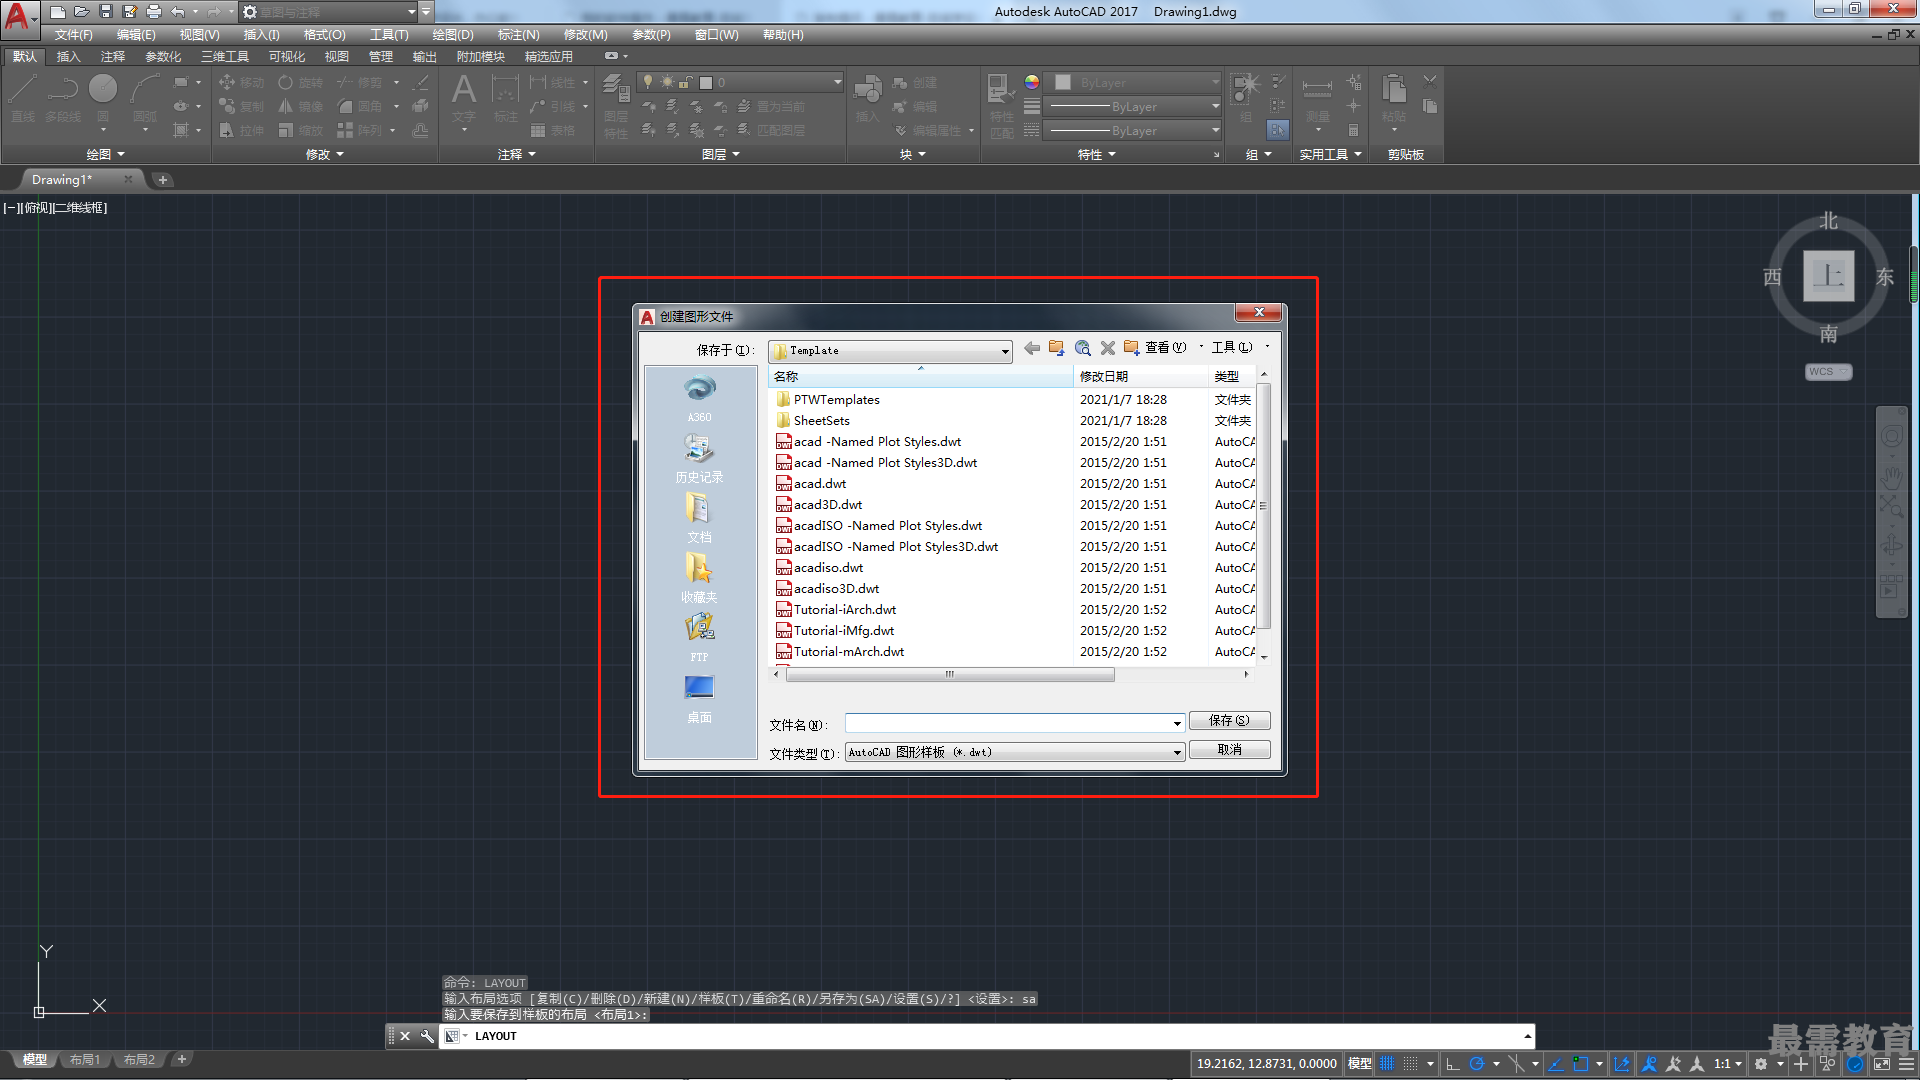Click the up one level folder icon
Screen dimensions: 1920x1080
click(x=1057, y=348)
